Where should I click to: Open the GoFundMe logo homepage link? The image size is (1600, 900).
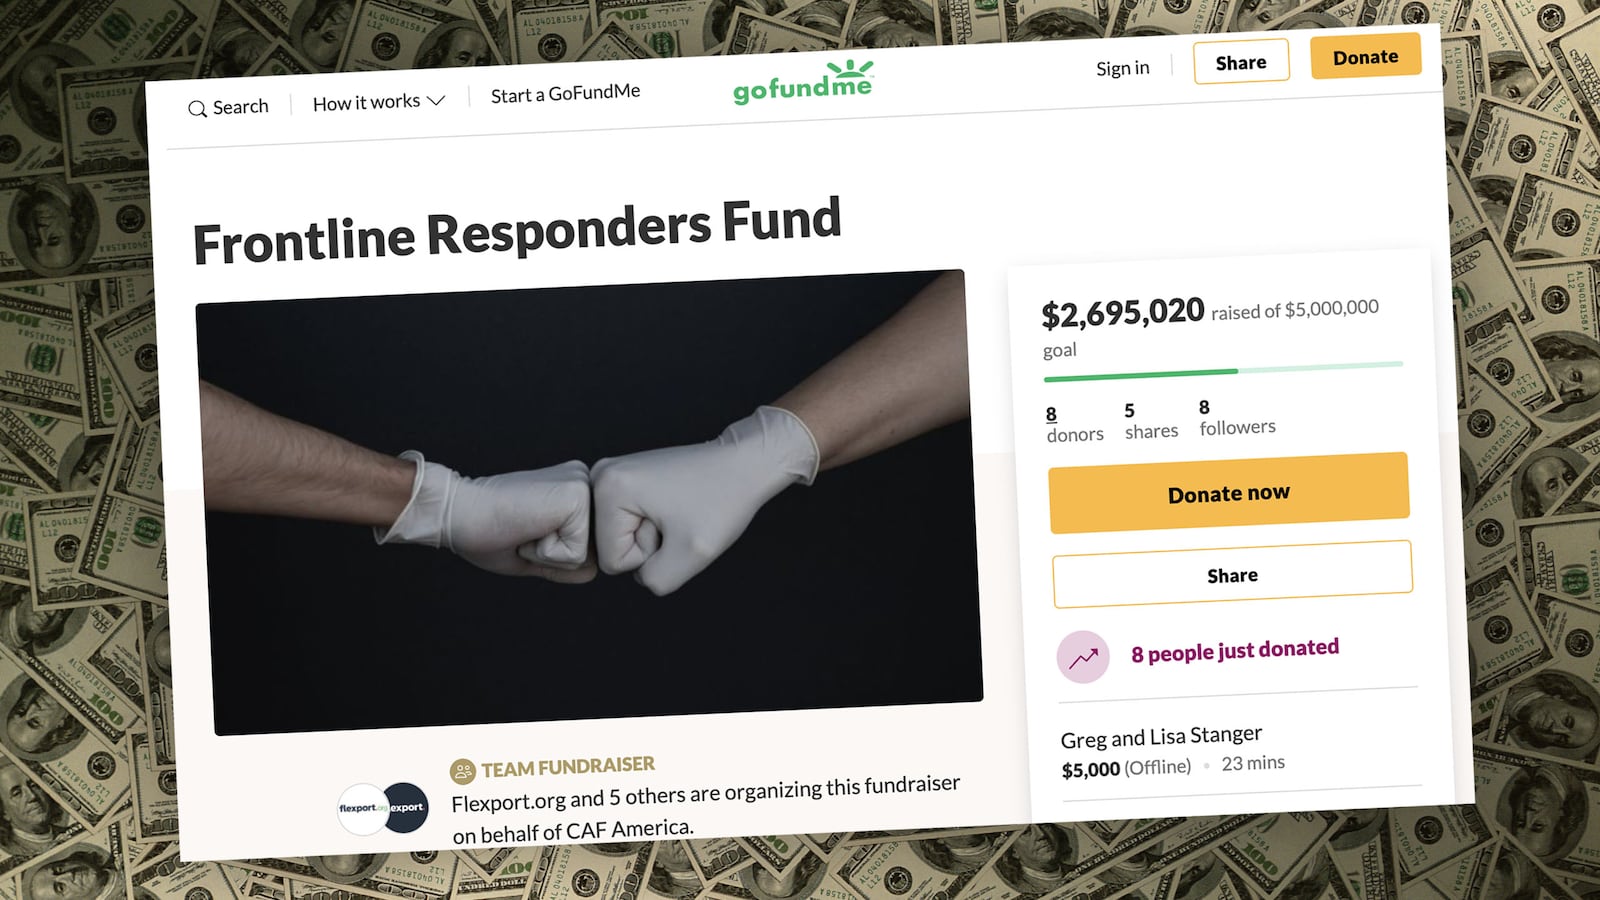pos(803,83)
